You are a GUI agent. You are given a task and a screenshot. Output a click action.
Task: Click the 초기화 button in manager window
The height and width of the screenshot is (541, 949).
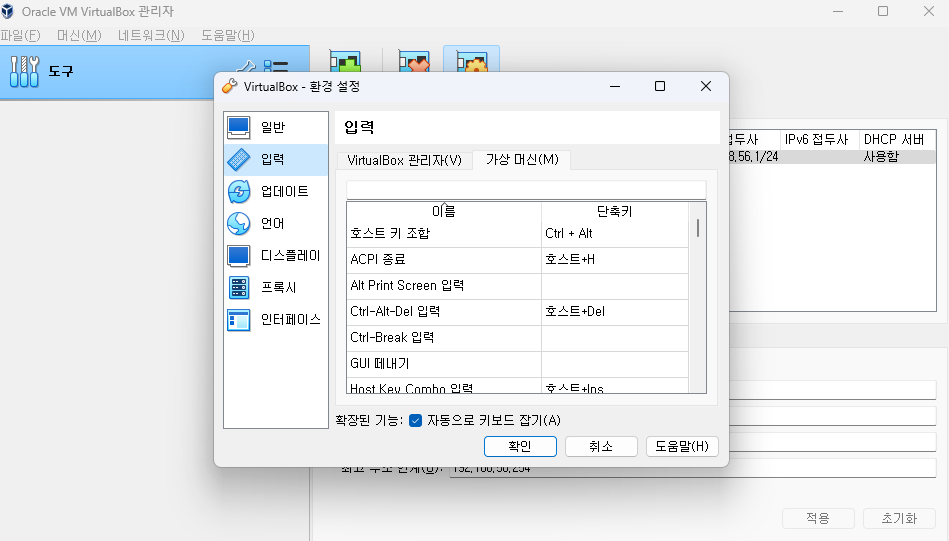point(899,519)
